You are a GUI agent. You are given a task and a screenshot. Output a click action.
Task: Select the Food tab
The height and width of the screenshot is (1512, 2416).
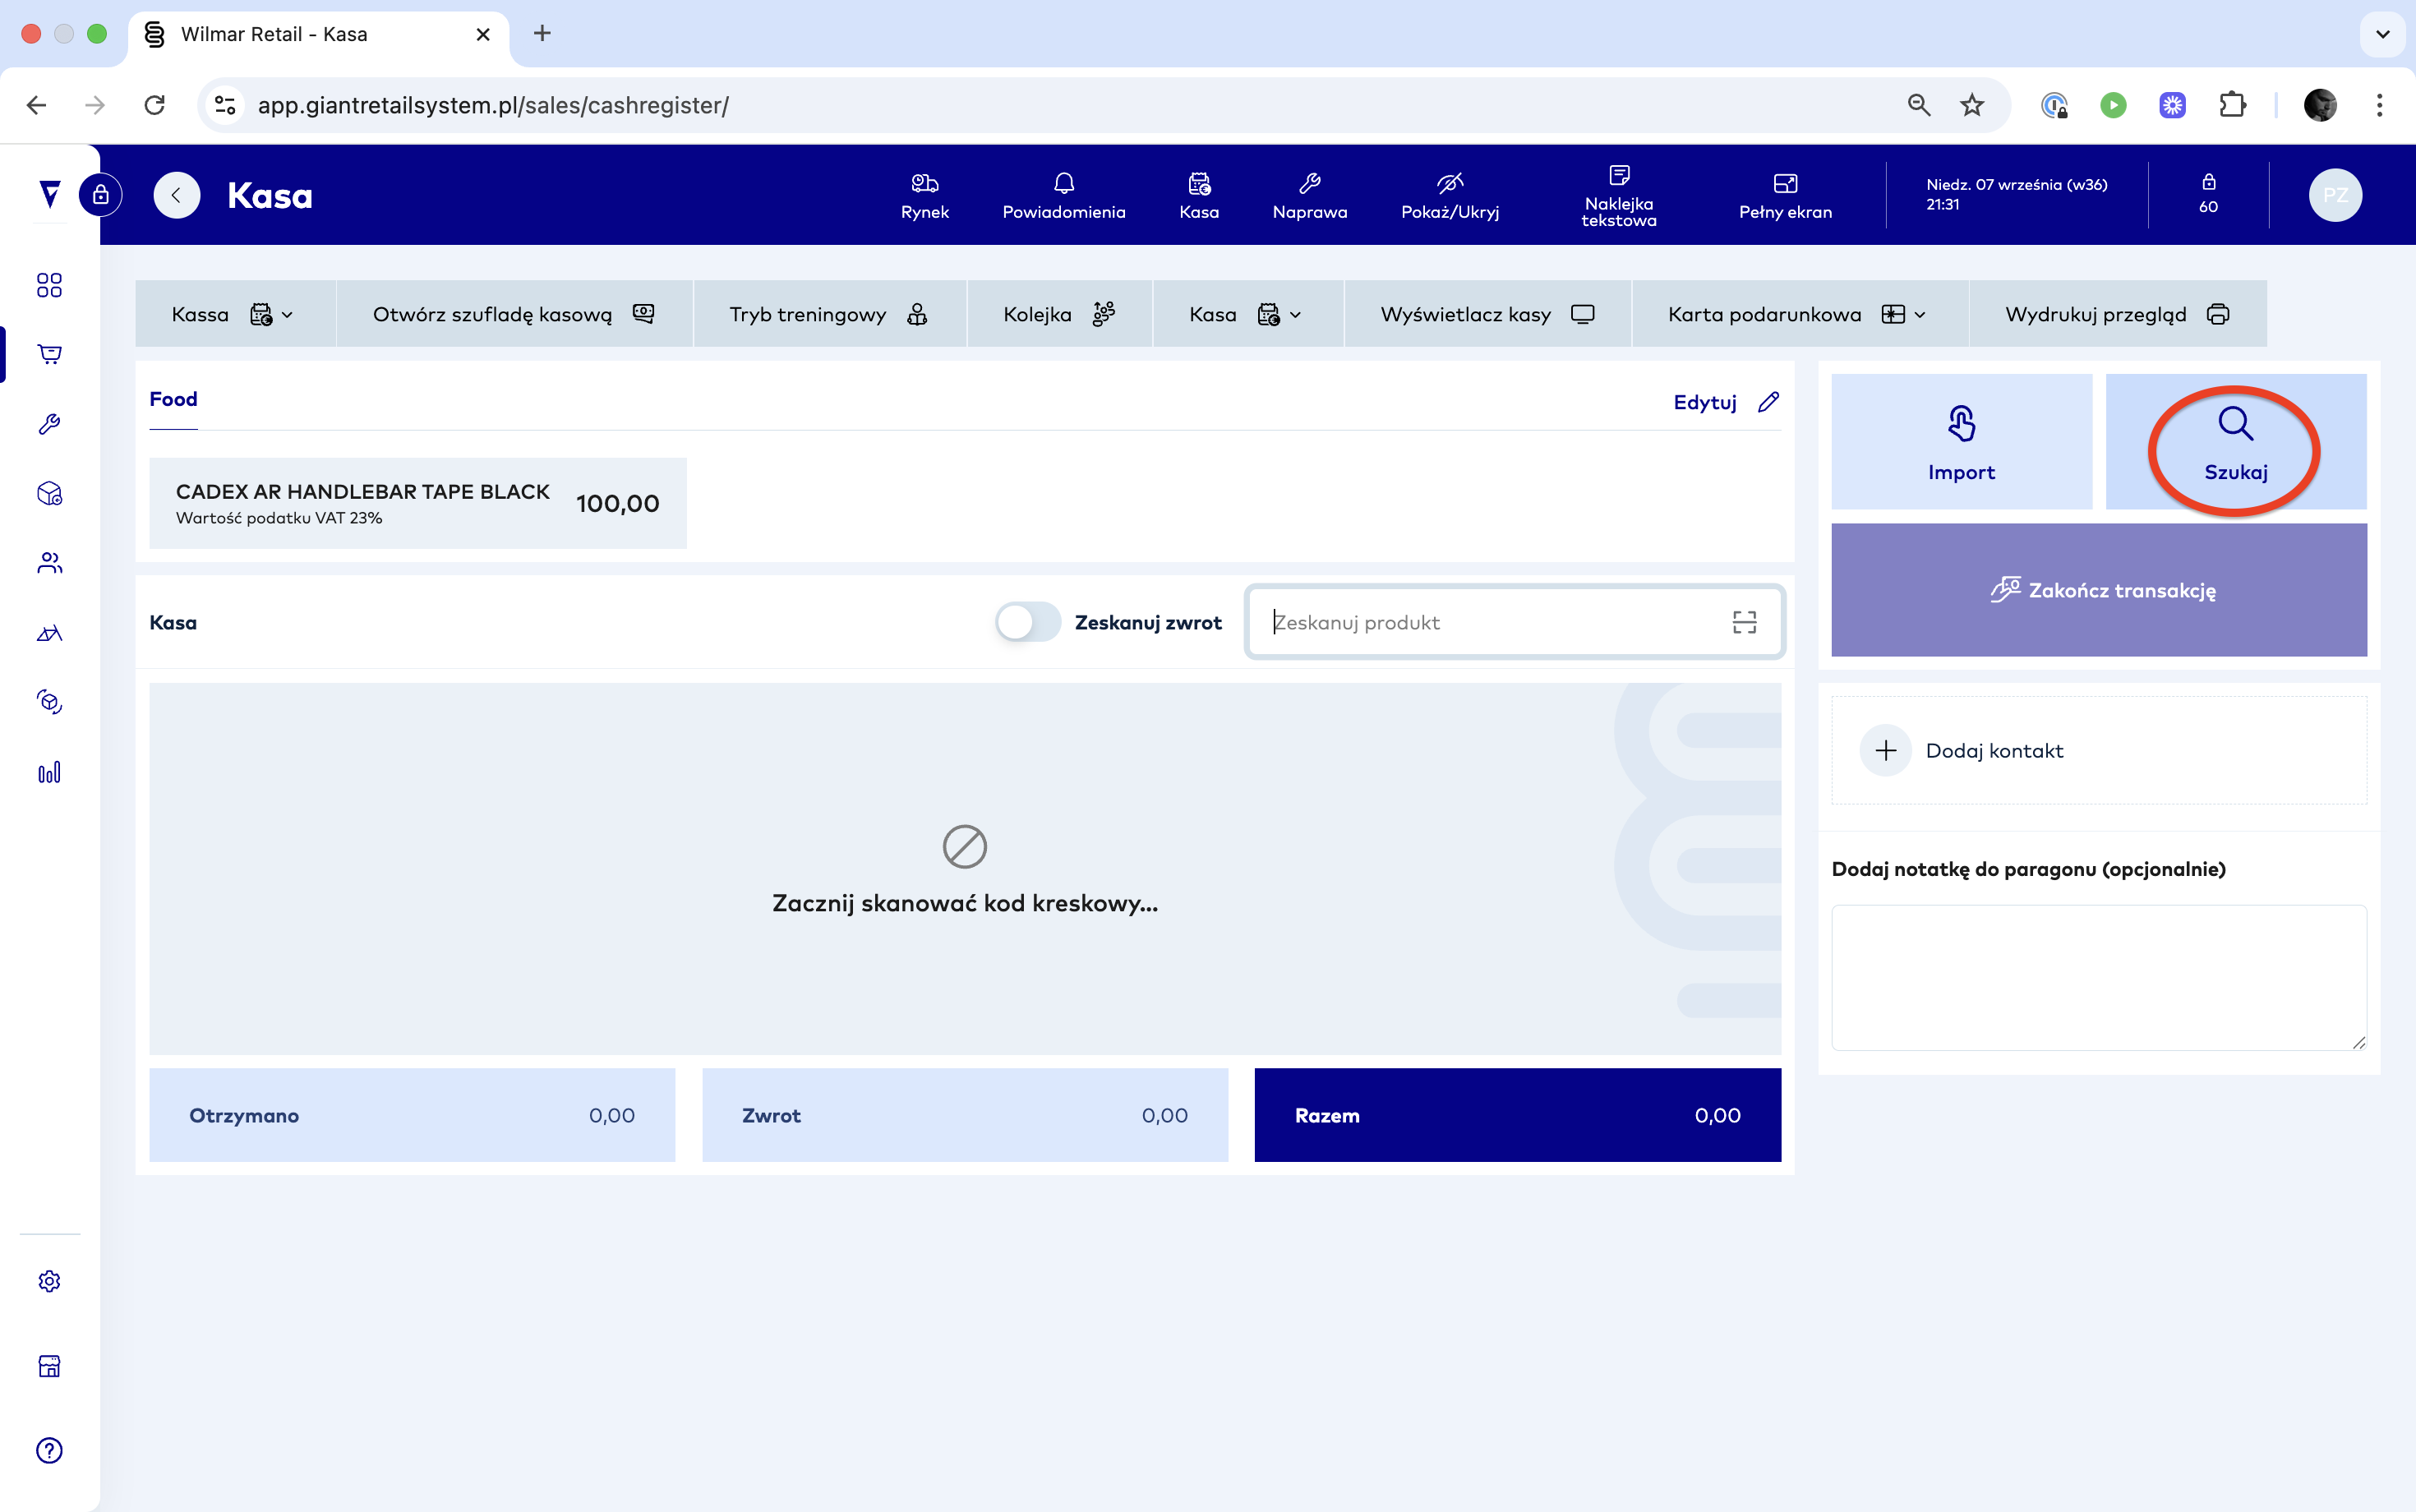click(173, 399)
